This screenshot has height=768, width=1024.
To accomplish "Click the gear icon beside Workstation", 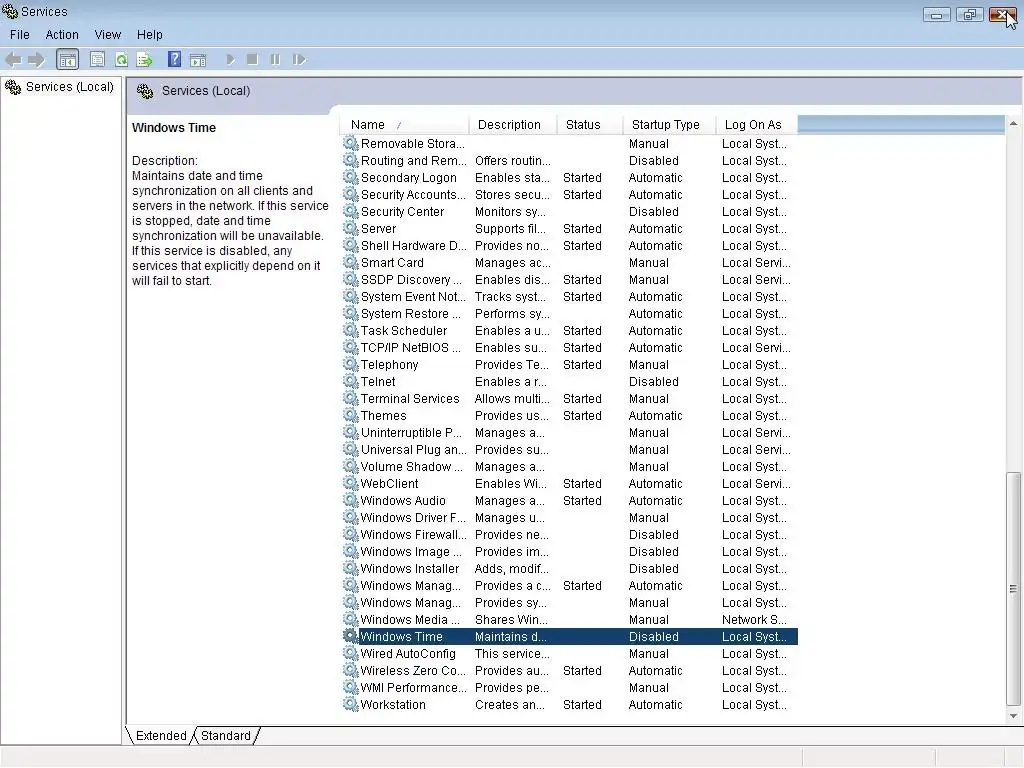I will pos(351,705).
